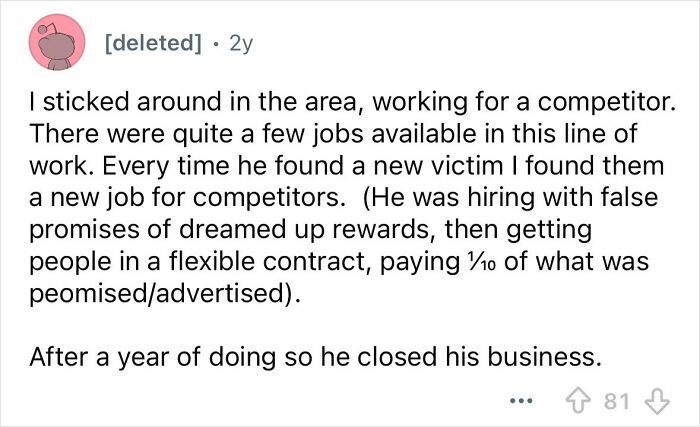This screenshot has height=427, width=700.
Task: Click the 2y timestamp
Action: [x=241, y=45]
